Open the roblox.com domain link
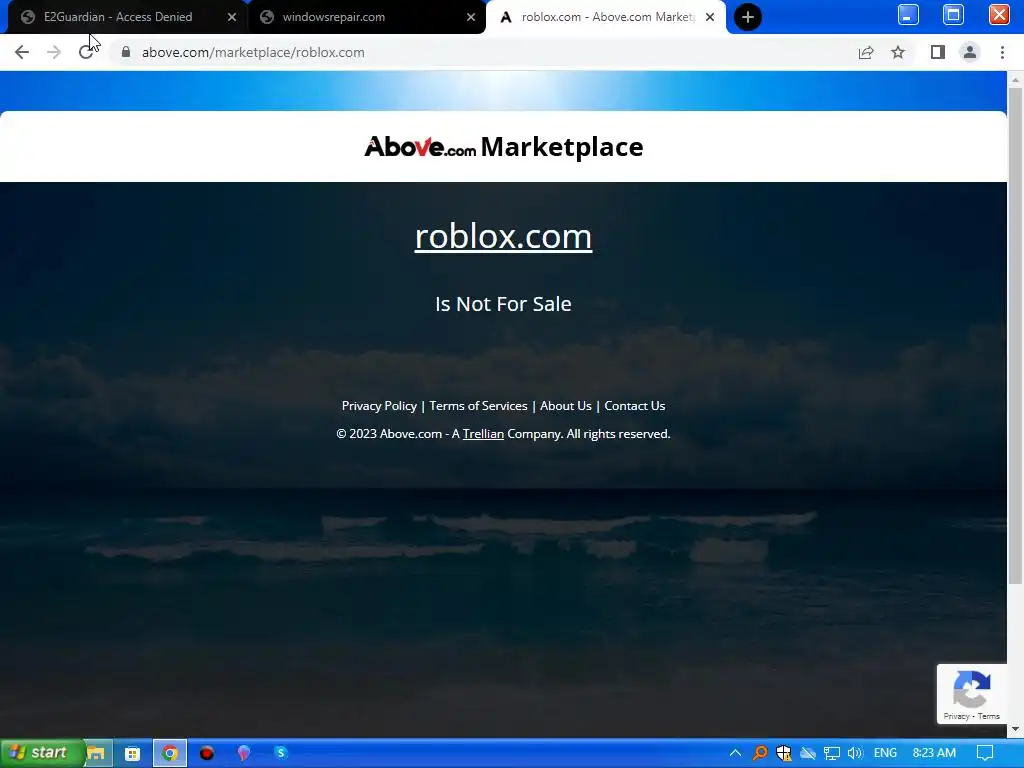Viewport: 1024px width, 768px height. click(x=504, y=236)
